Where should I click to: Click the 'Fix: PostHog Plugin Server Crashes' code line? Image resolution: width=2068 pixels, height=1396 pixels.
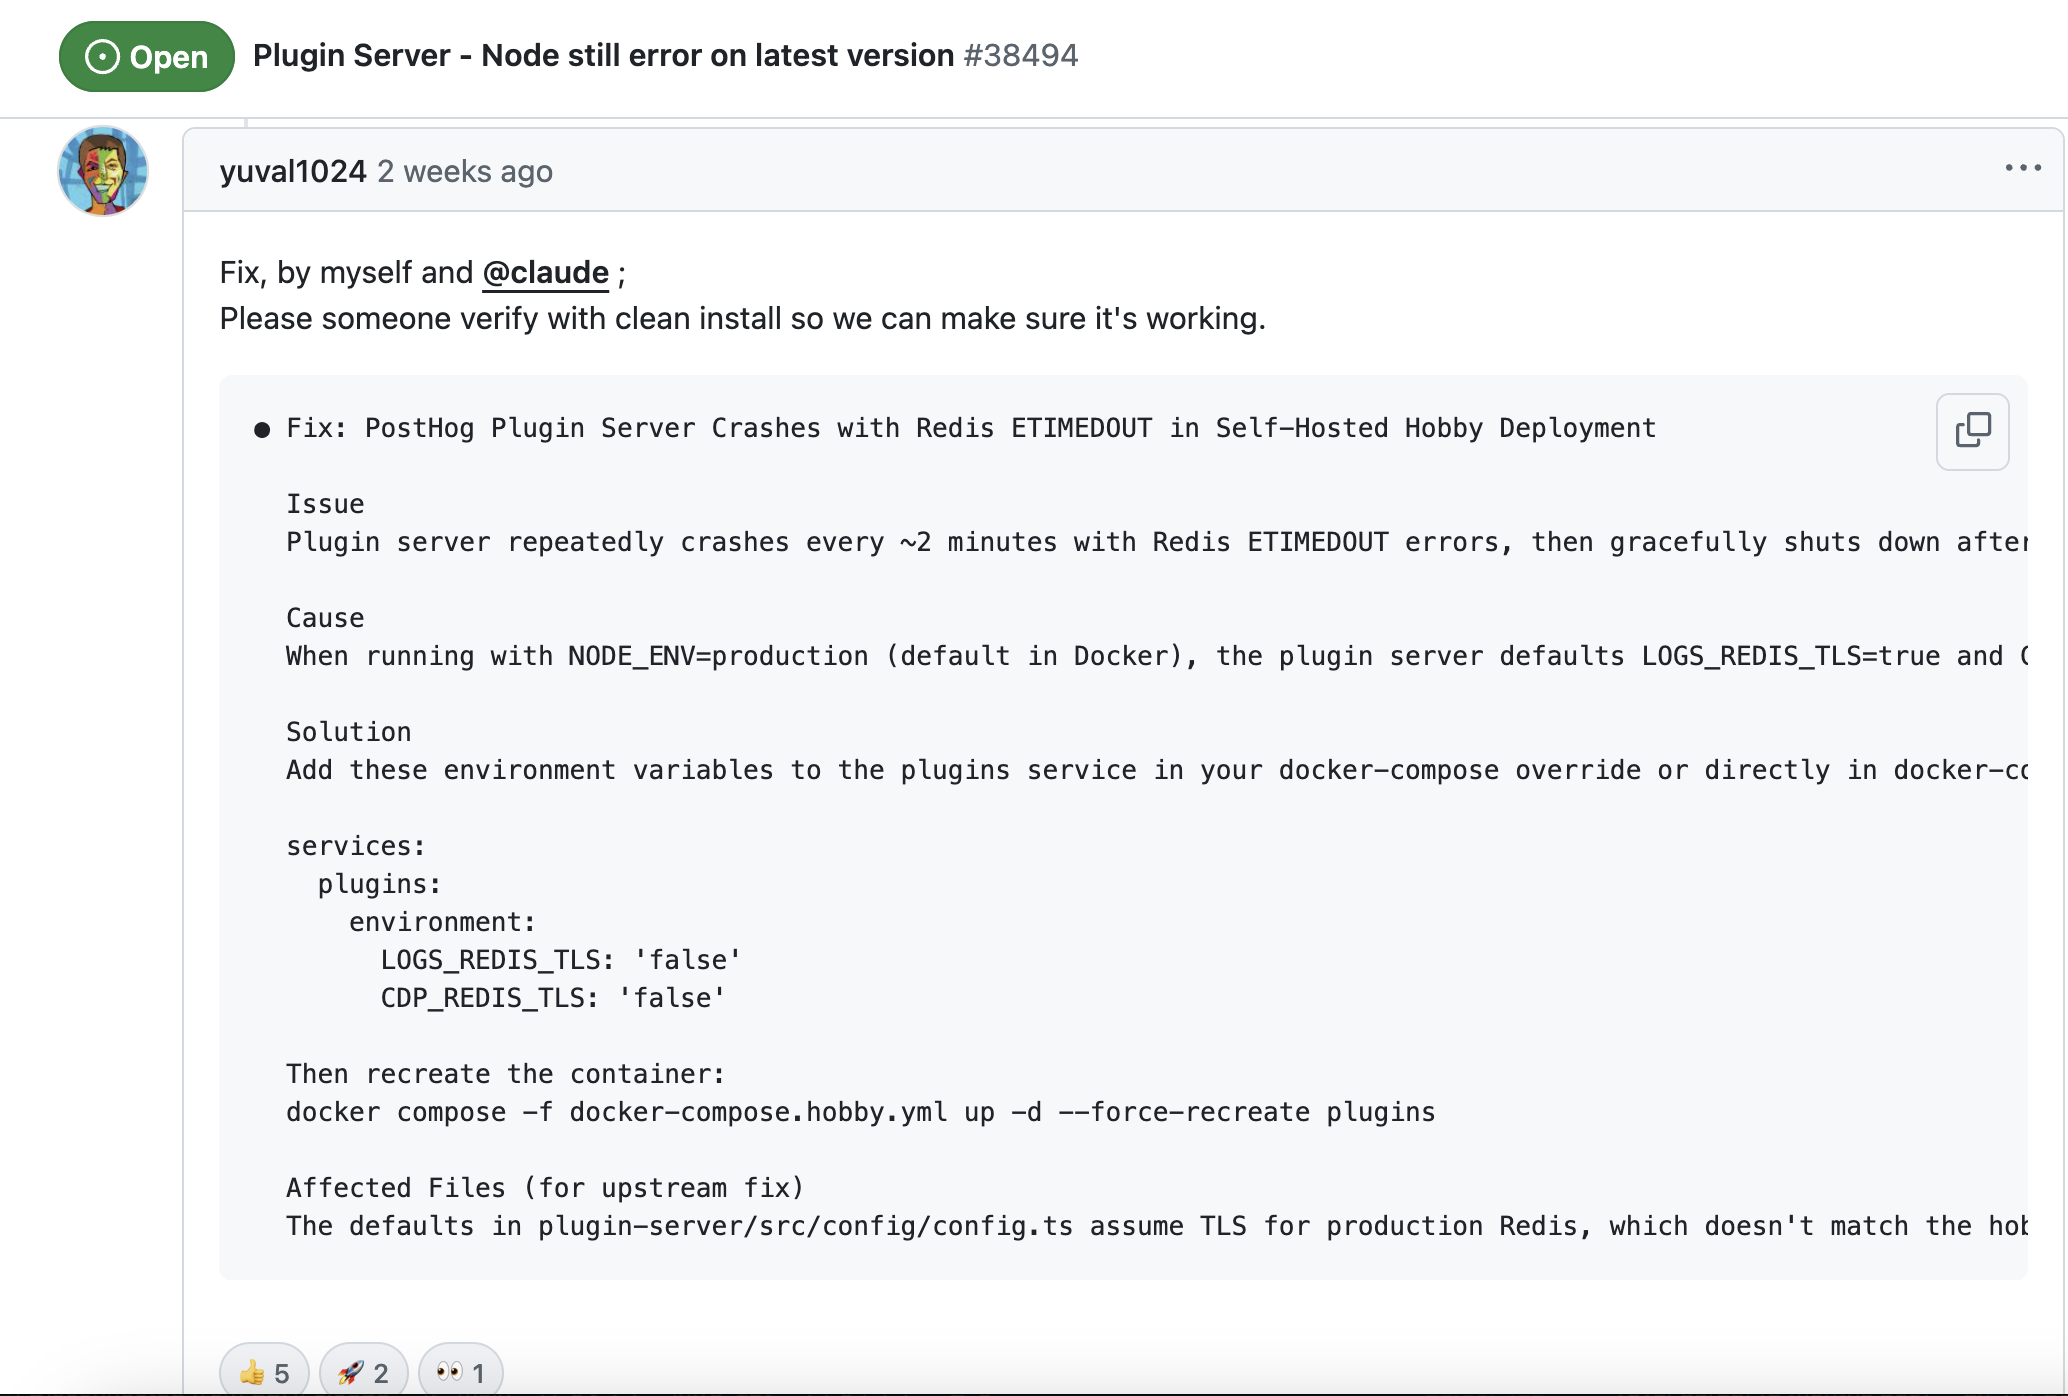click(x=970, y=428)
